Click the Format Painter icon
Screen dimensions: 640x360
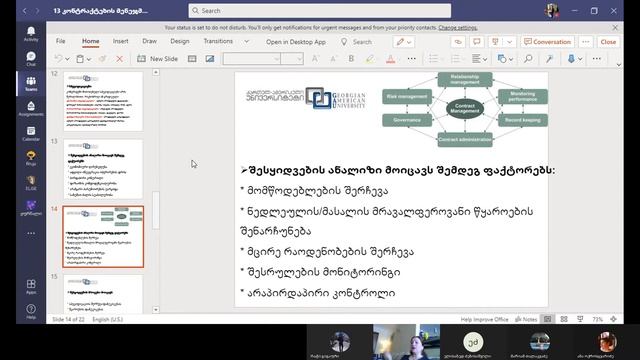102,59
